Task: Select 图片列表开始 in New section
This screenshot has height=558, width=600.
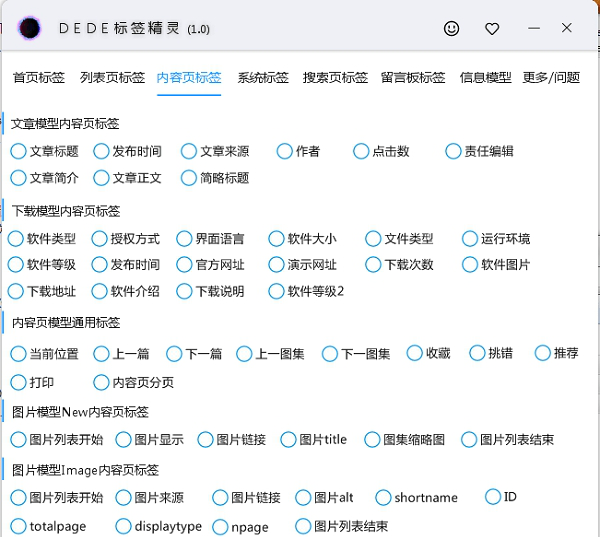Action: point(18,440)
